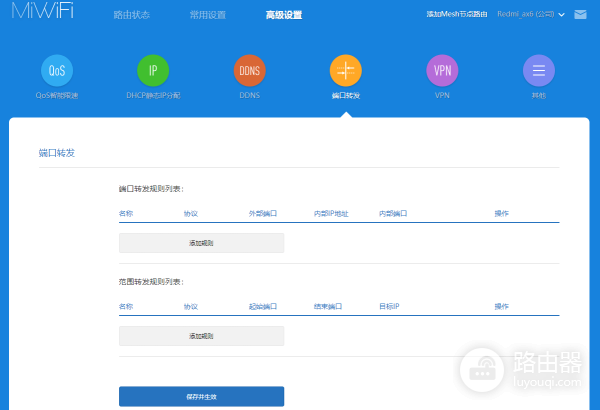Click the green IP circle icon
The width and height of the screenshot is (600, 410).
[x=153, y=71]
